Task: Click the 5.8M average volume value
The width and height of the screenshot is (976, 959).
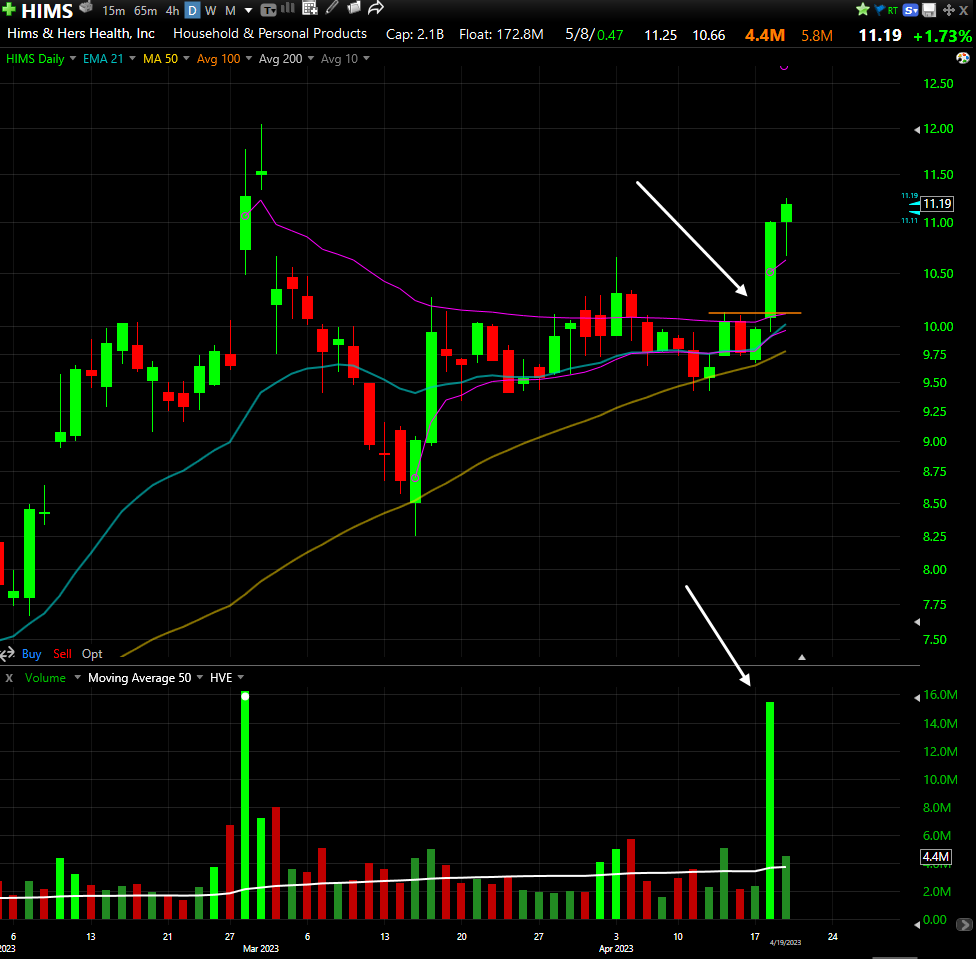Action: pyautogui.click(x=817, y=35)
